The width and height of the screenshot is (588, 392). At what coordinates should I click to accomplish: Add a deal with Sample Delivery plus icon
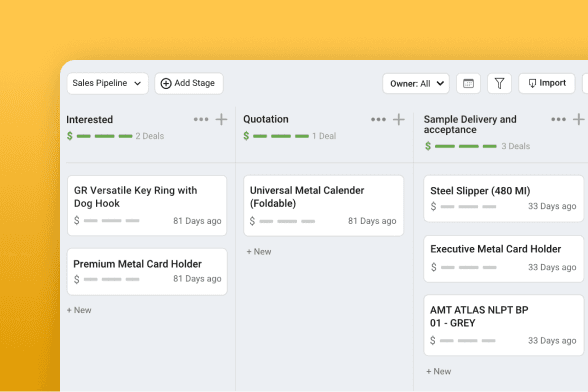coord(579,119)
